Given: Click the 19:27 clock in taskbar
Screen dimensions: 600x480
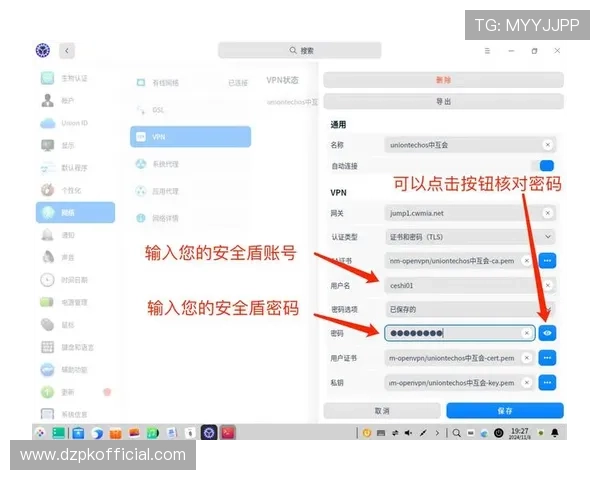Looking at the screenshot, I should tap(519, 433).
